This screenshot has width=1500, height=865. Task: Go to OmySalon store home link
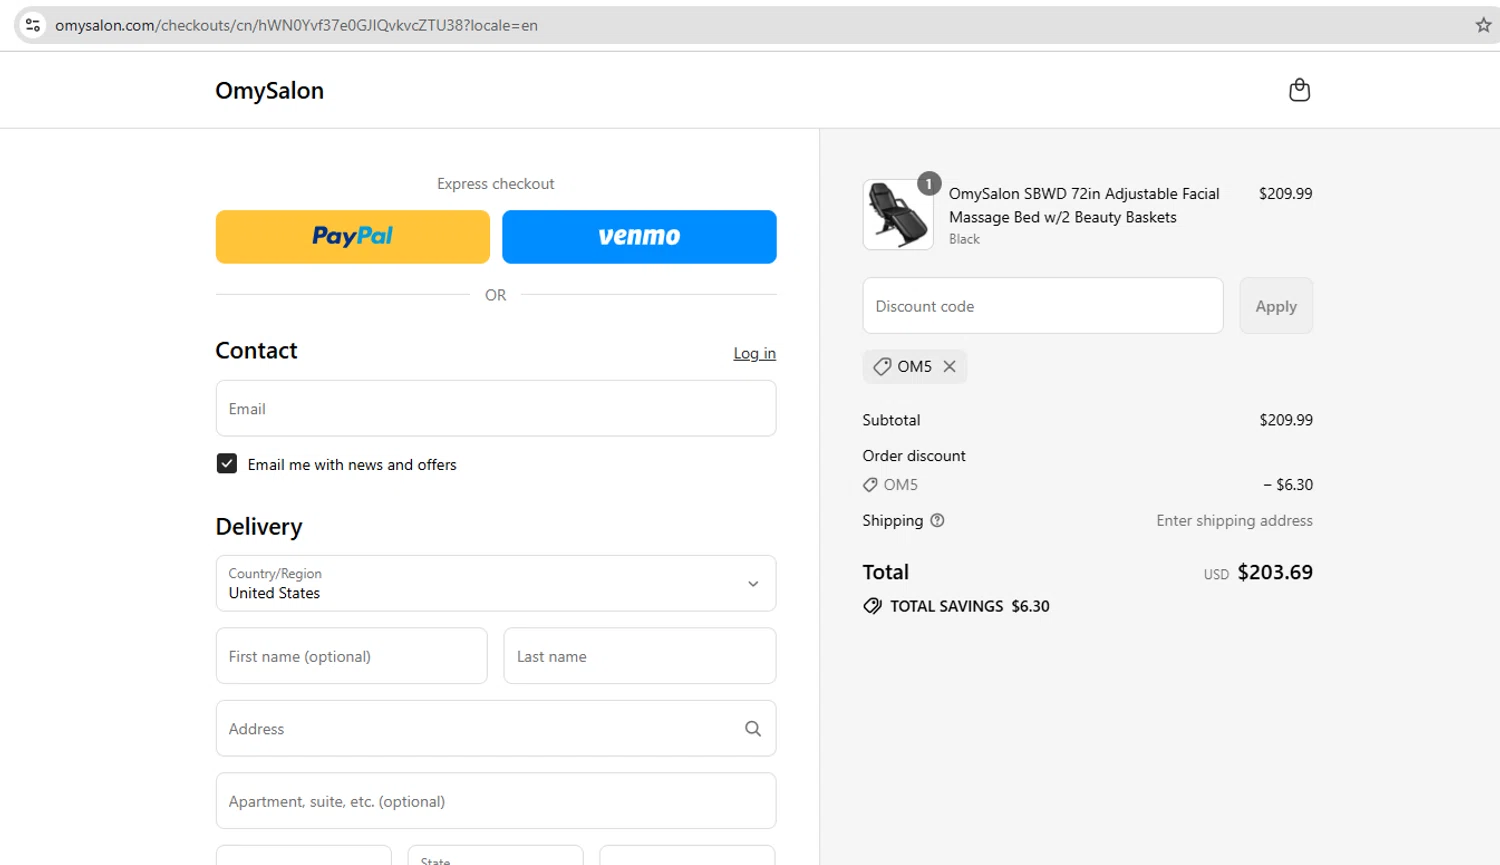[x=270, y=90]
